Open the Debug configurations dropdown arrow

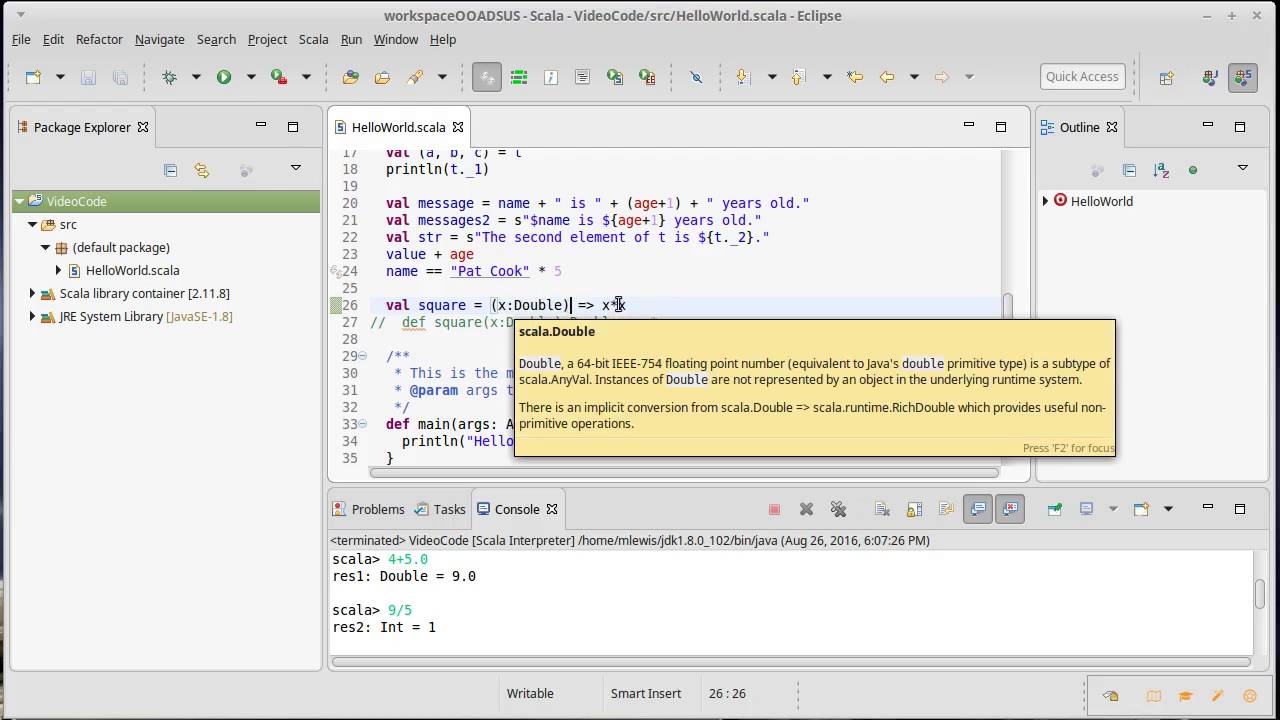tap(196, 77)
